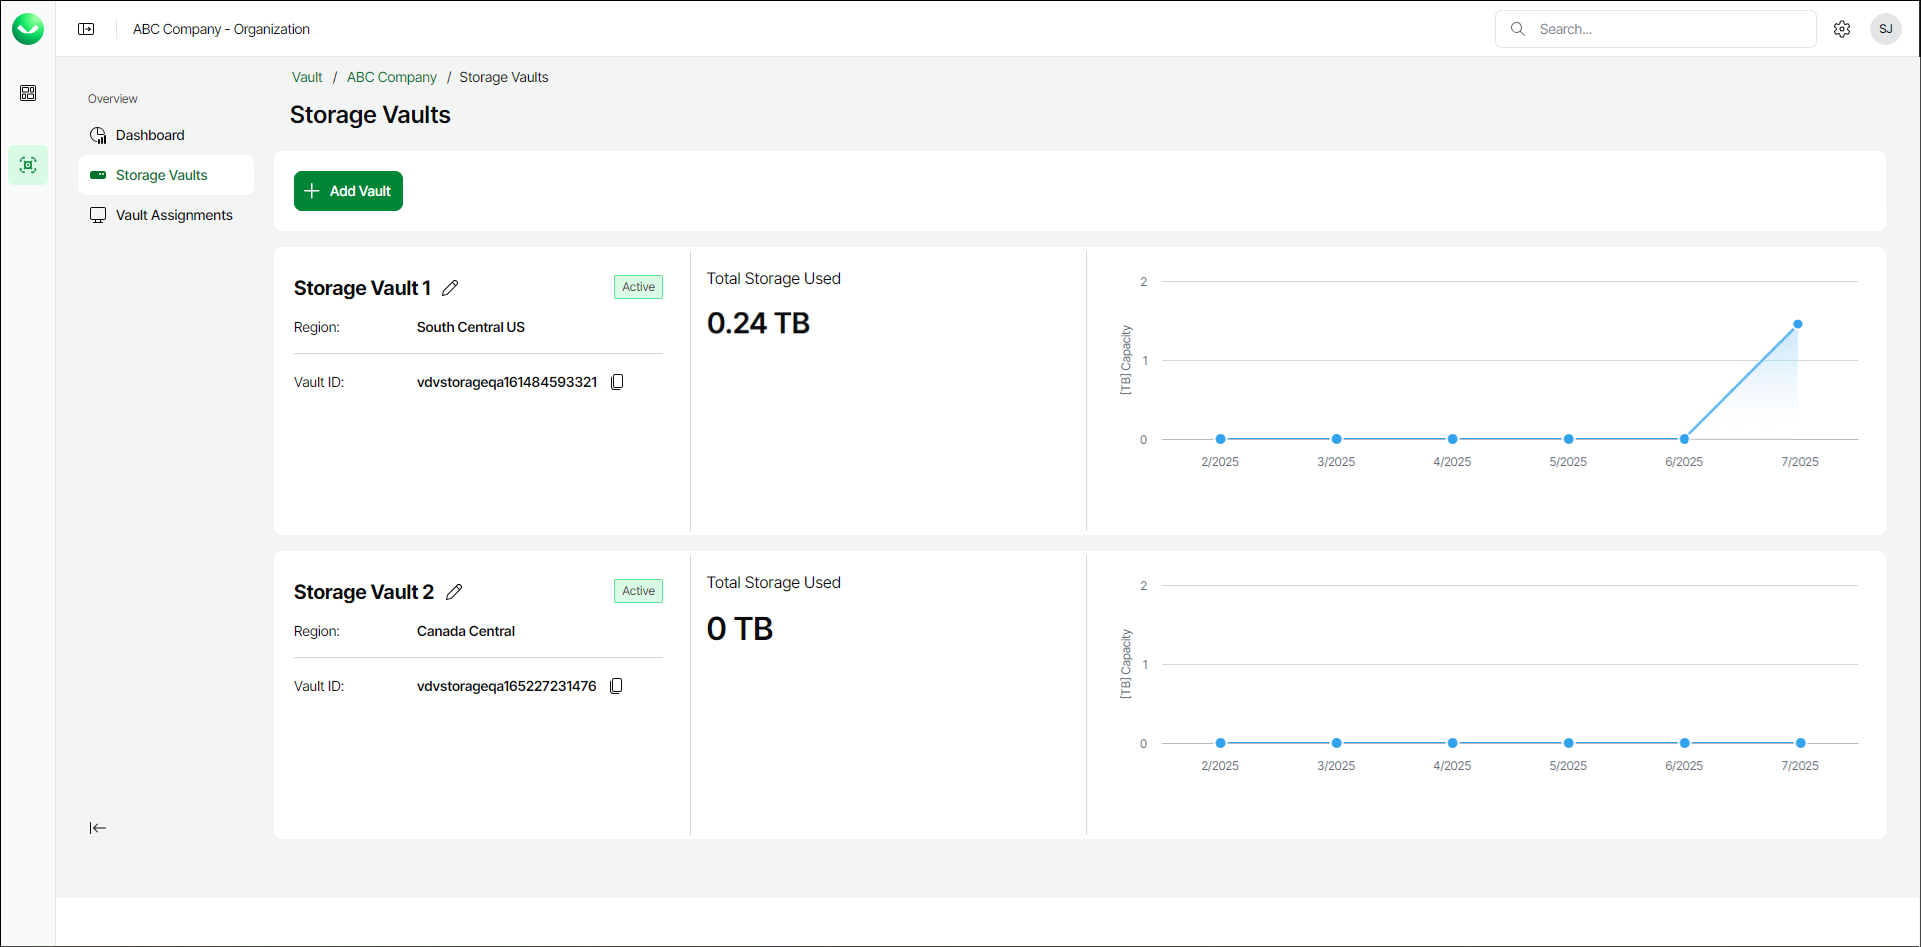The height and width of the screenshot is (947, 1921).
Task: Select the vault scan icon in left rail
Action: pyautogui.click(x=28, y=165)
